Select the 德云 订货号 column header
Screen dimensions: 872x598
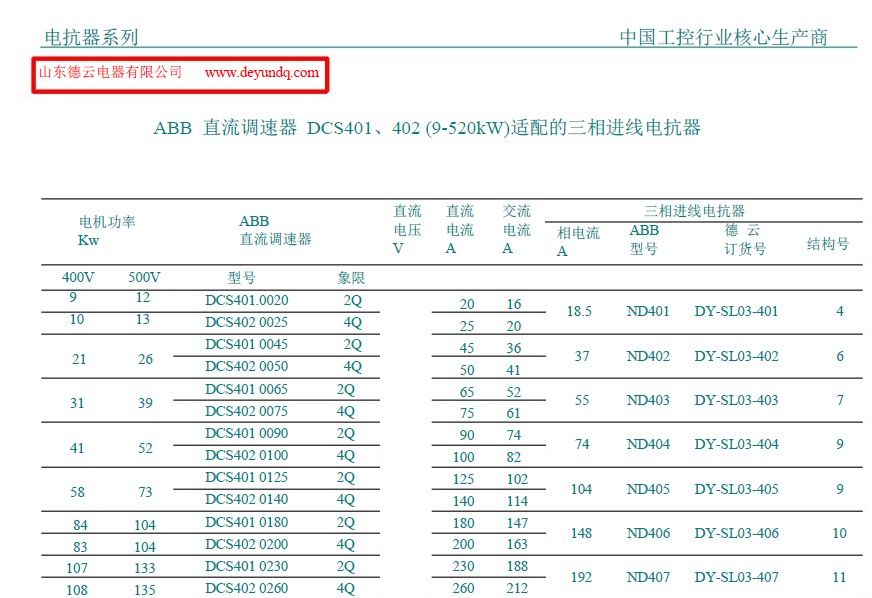pos(745,239)
